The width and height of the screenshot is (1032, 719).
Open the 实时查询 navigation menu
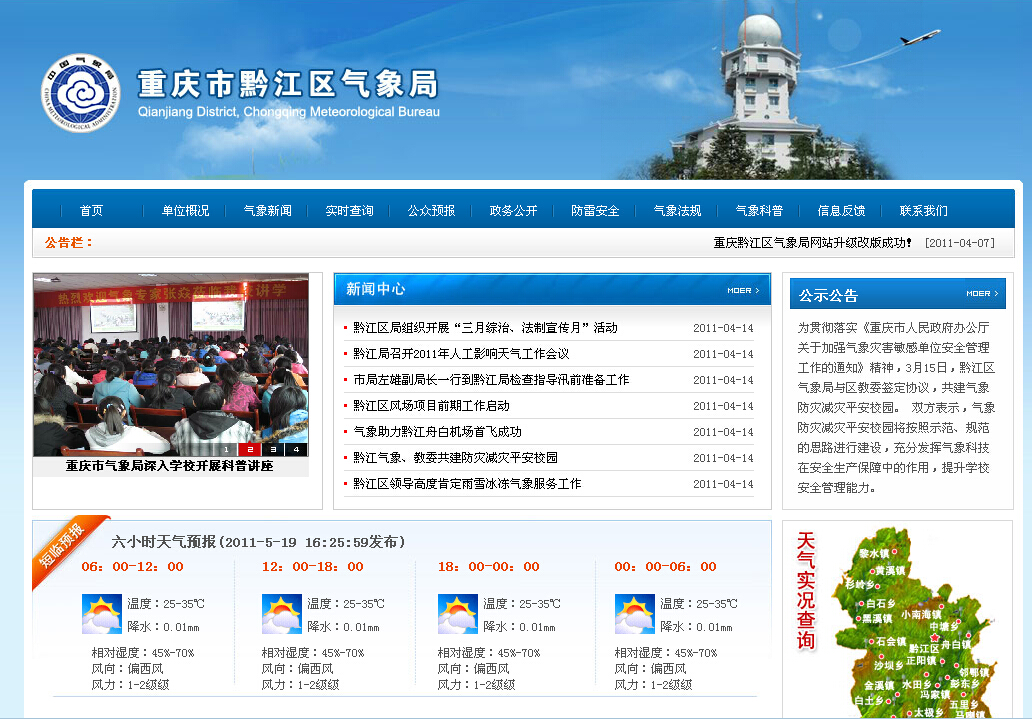pyautogui.click(x=349, y=211)
